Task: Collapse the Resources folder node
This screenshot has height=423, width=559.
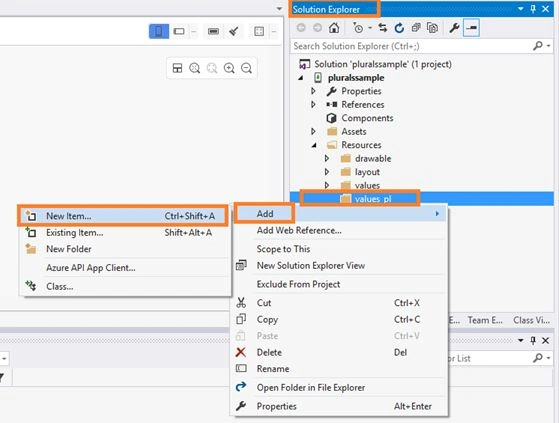Action: [314, 145]
